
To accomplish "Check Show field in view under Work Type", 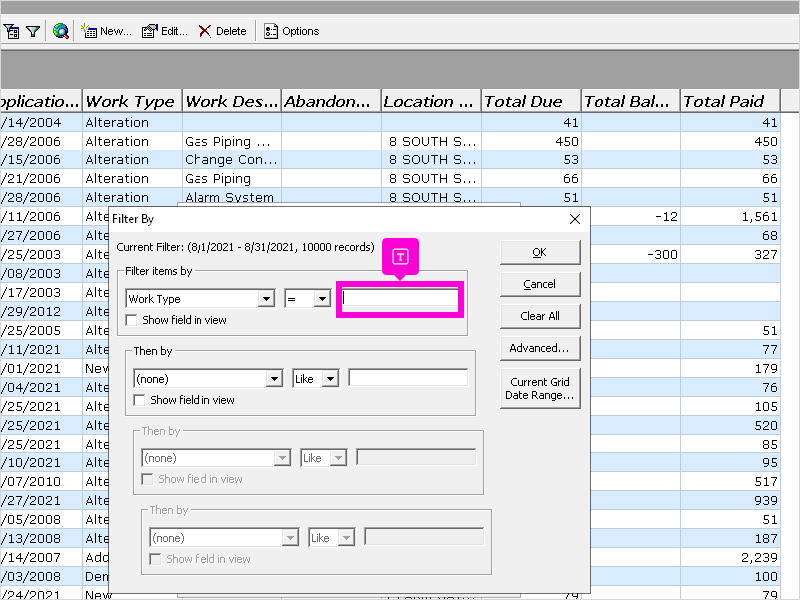I will pos(131,320).
